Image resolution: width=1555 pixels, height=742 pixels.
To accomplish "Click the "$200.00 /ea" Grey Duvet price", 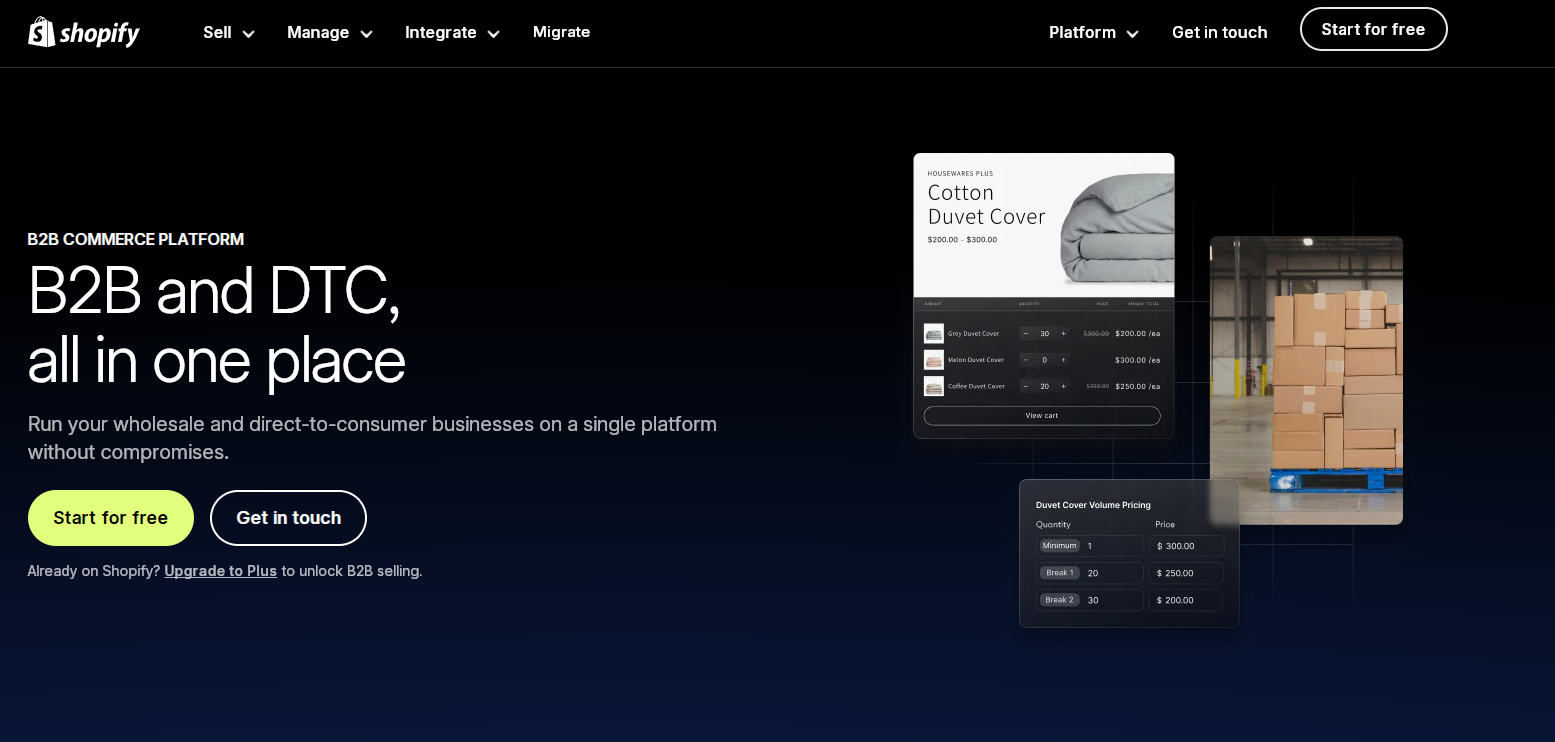I will click(1137, 334).
